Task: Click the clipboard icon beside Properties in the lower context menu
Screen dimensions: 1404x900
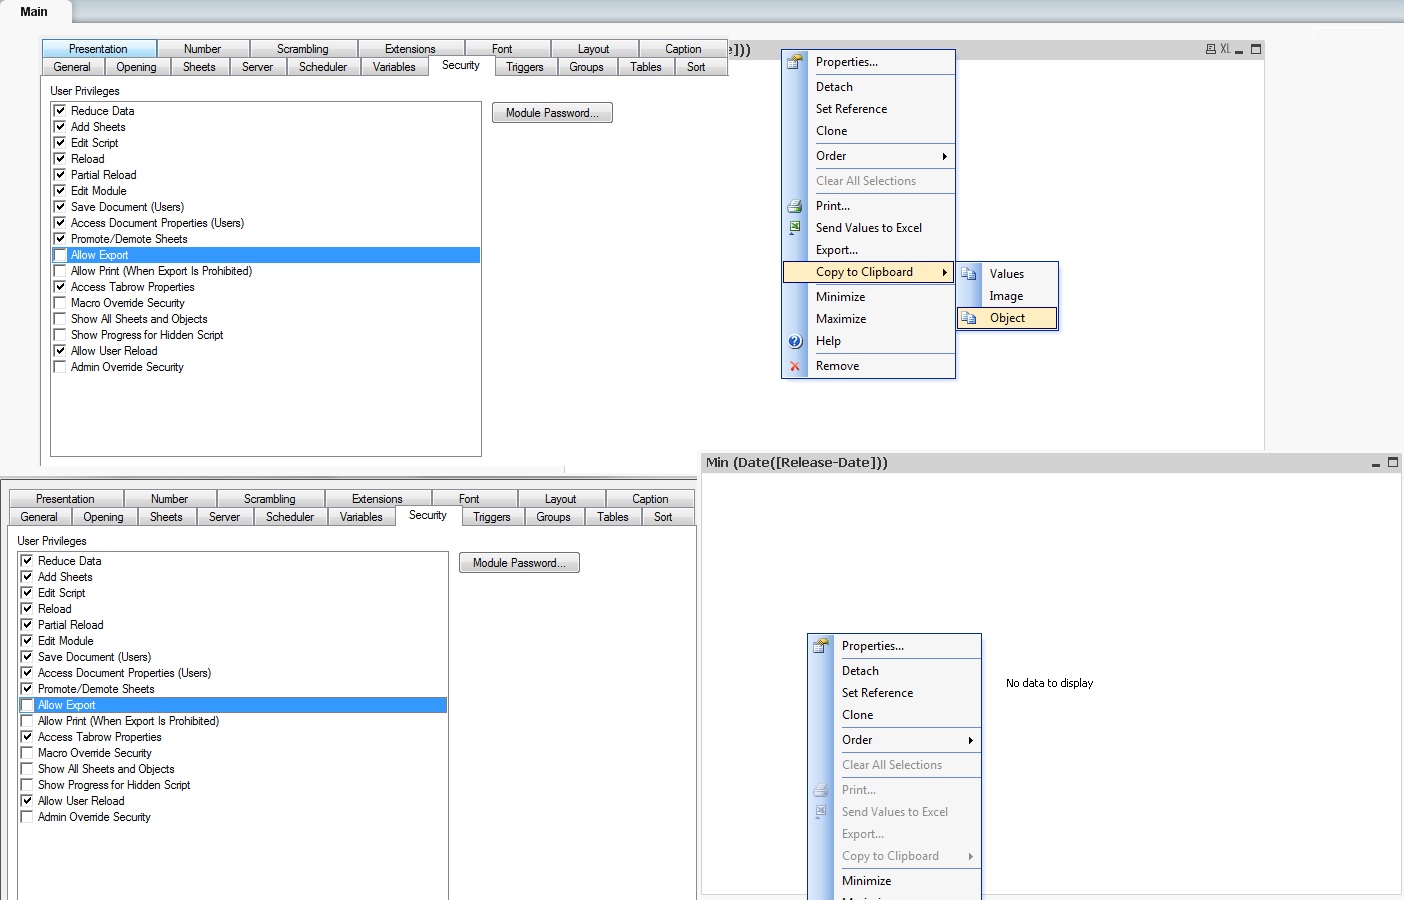Action: 821,646
